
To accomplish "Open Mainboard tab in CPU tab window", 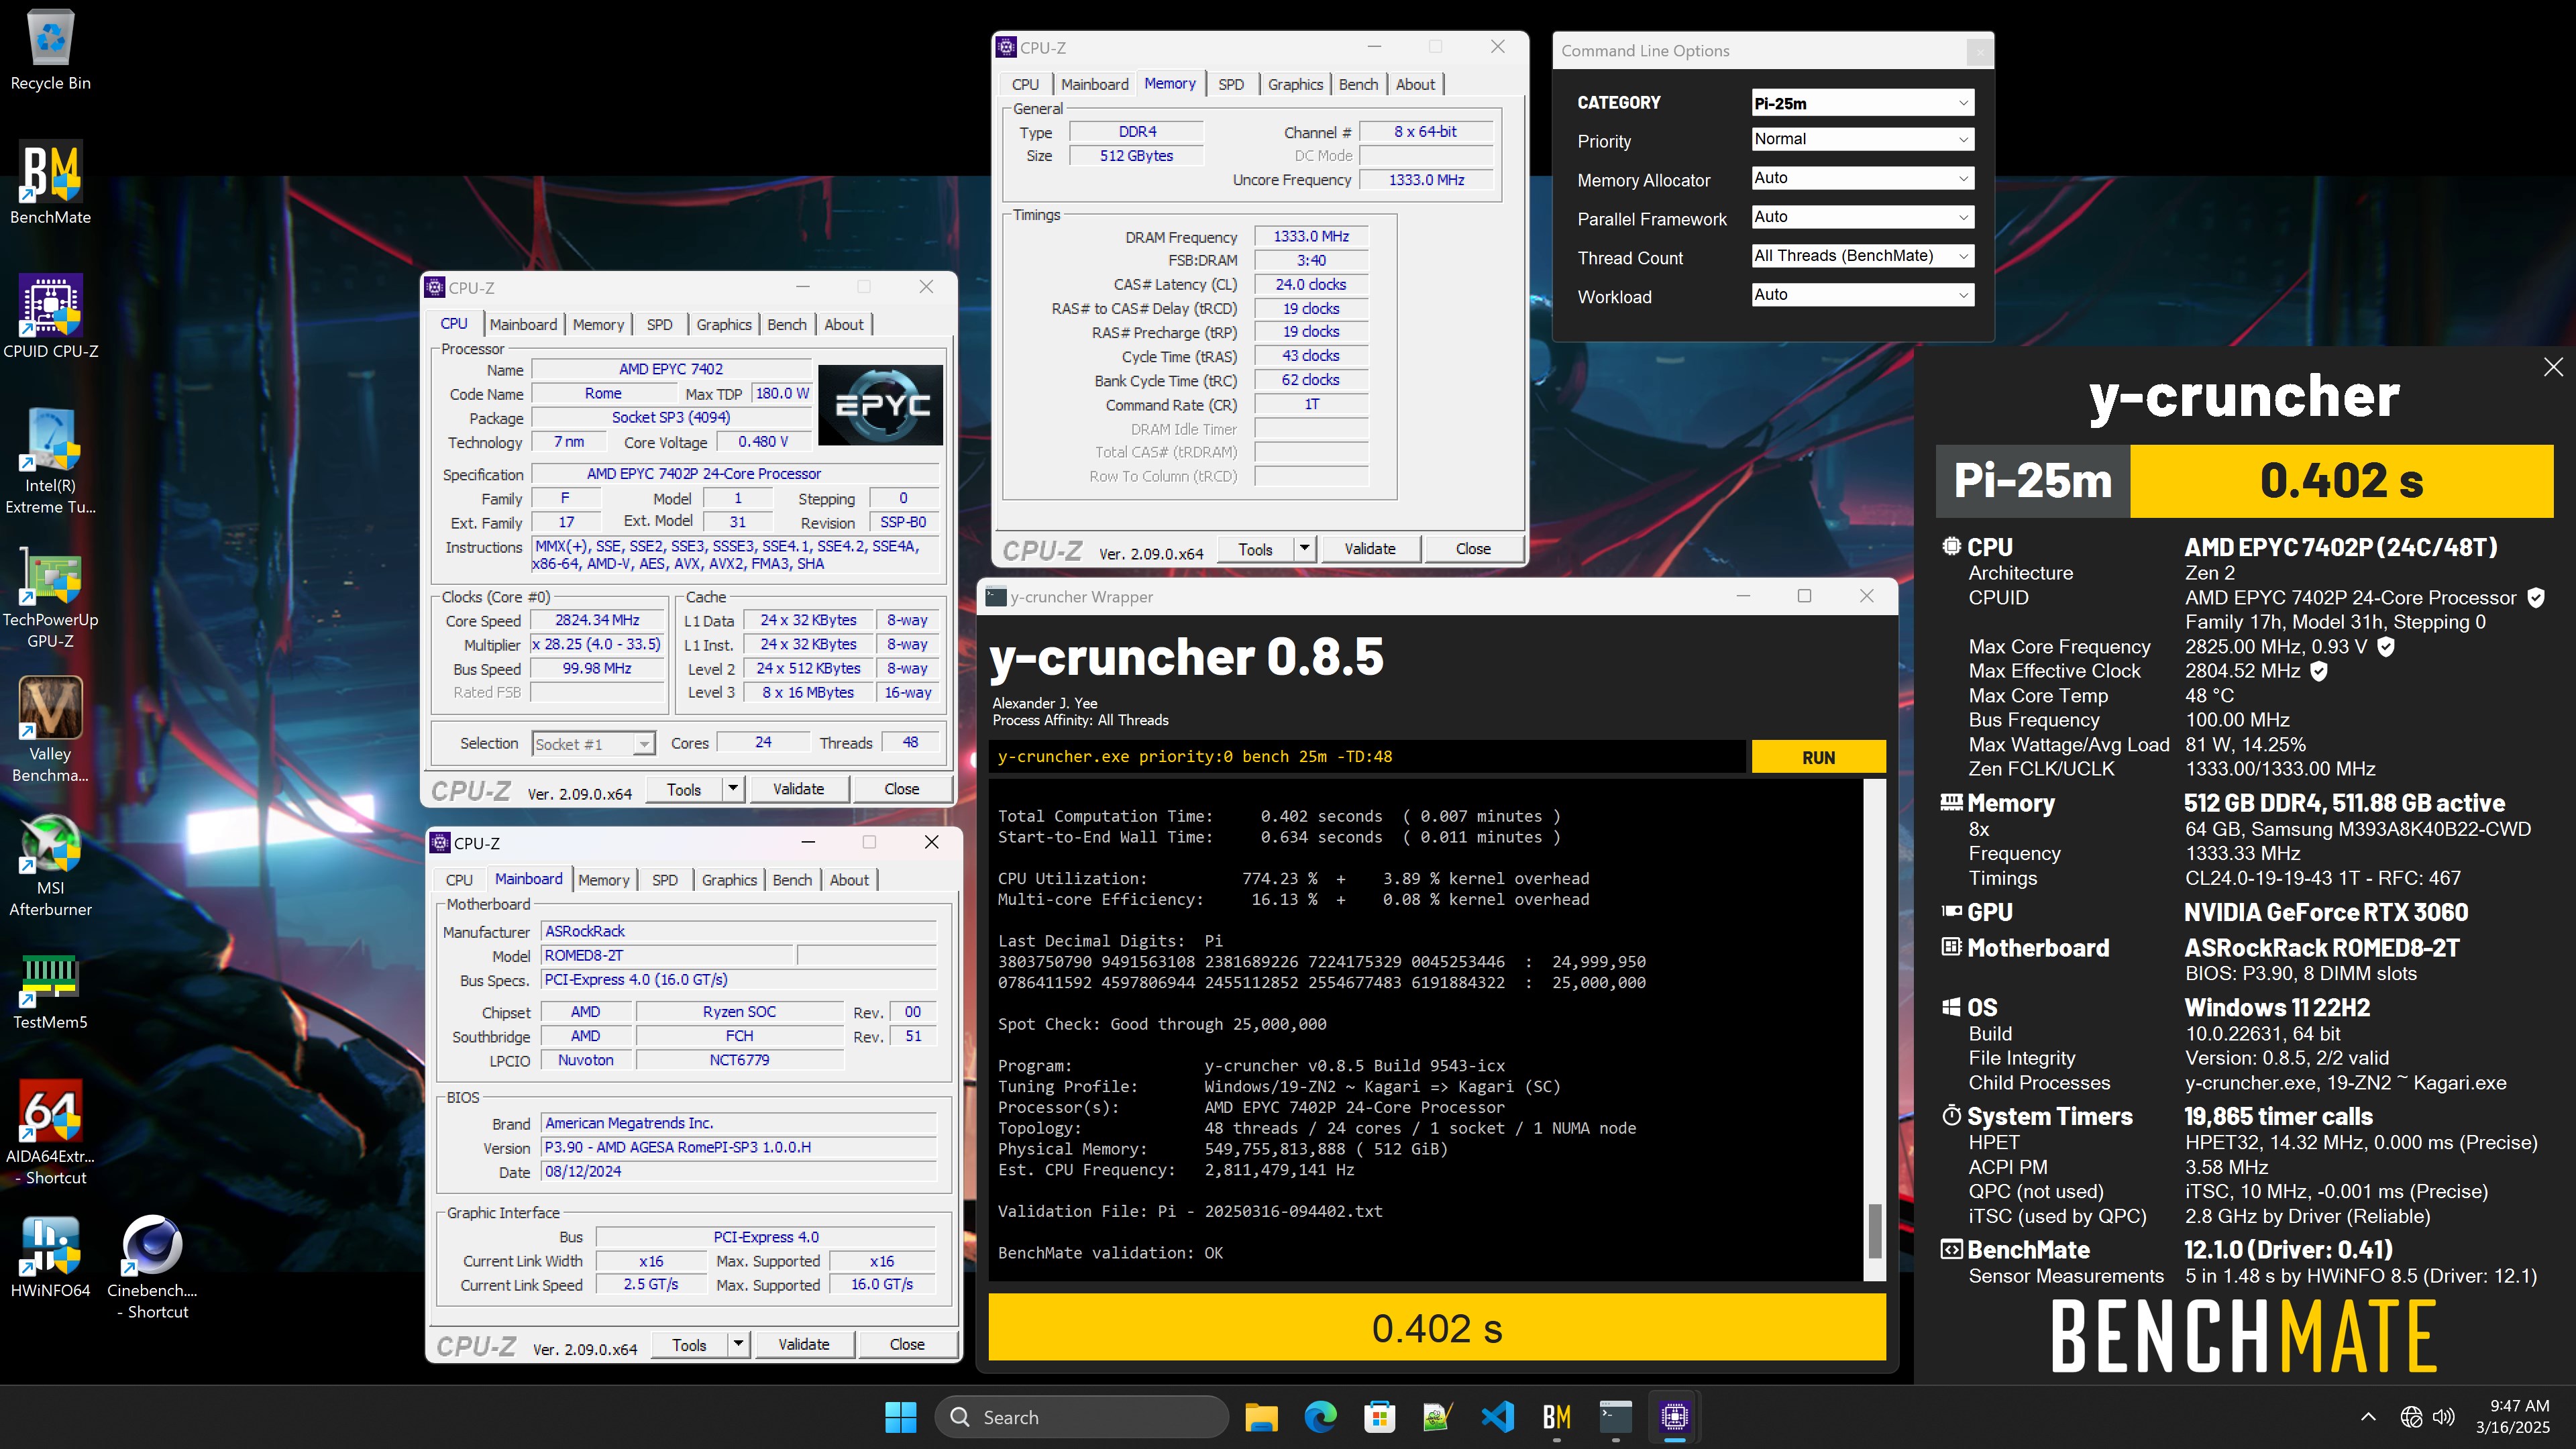I will click(523, 325).
